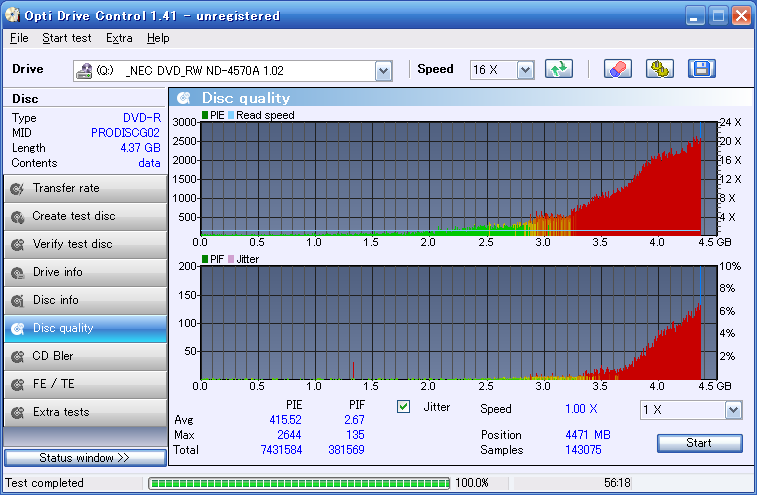The height and width of the screenshot is (495, 757).
Task: Select the Drive info tab
Action: tap(85, 272)
